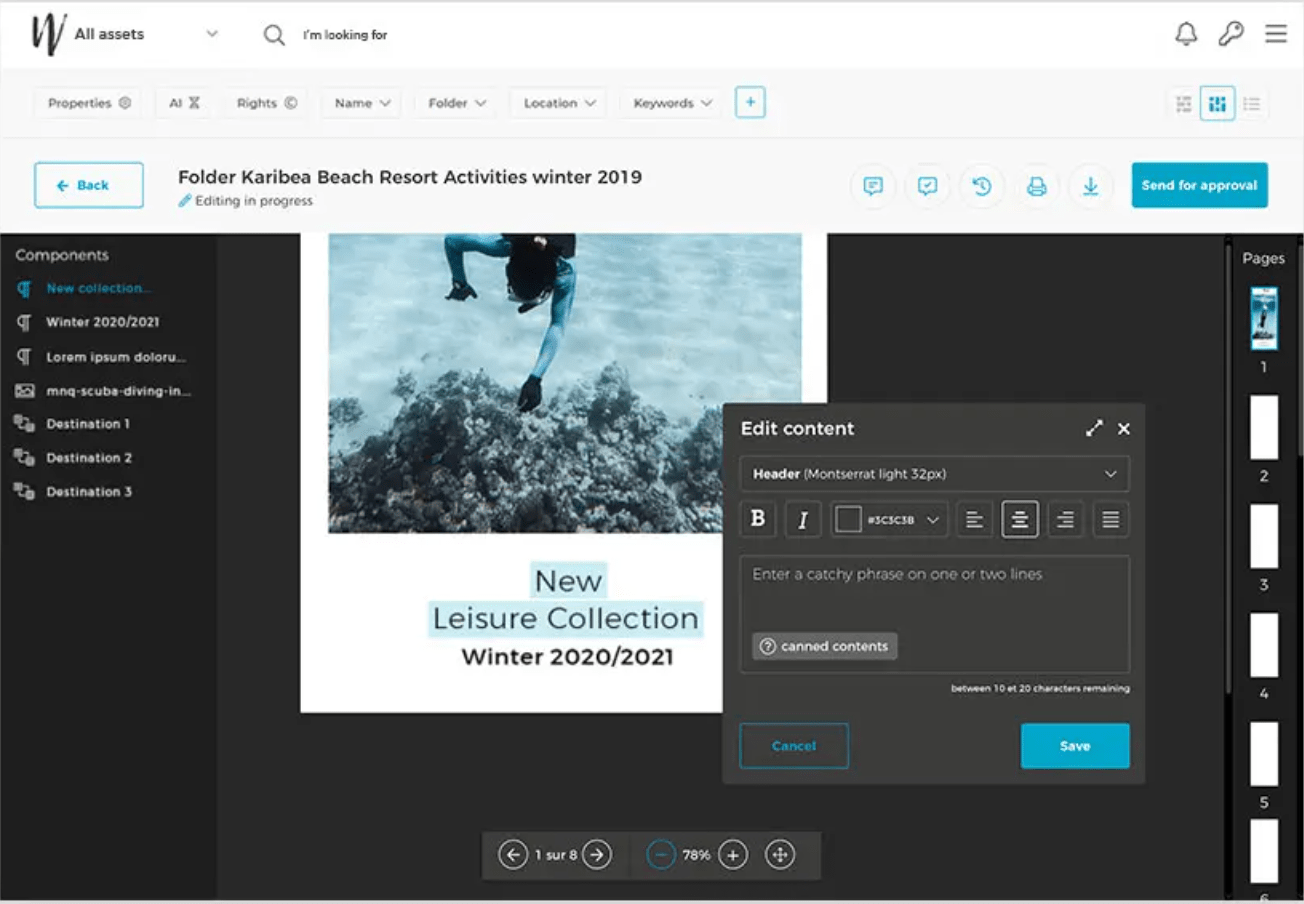Click the key icon in the top bar
Image resolution: width=1304 pixels, height=904 pixels.
click(1231, 33)
